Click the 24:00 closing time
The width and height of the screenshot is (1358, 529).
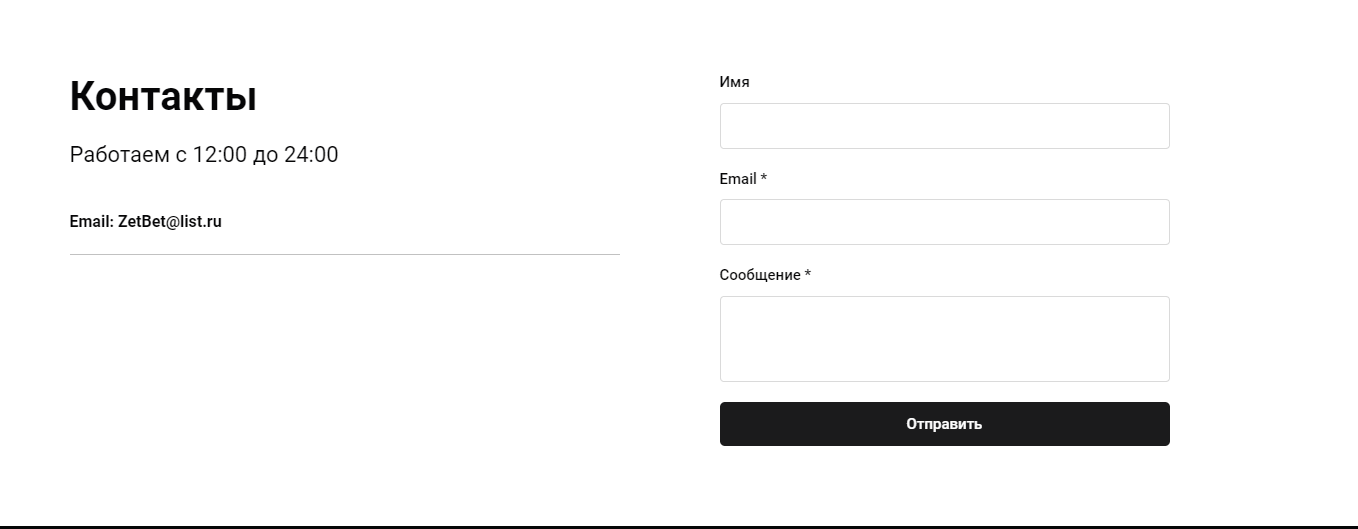(311, 155)
